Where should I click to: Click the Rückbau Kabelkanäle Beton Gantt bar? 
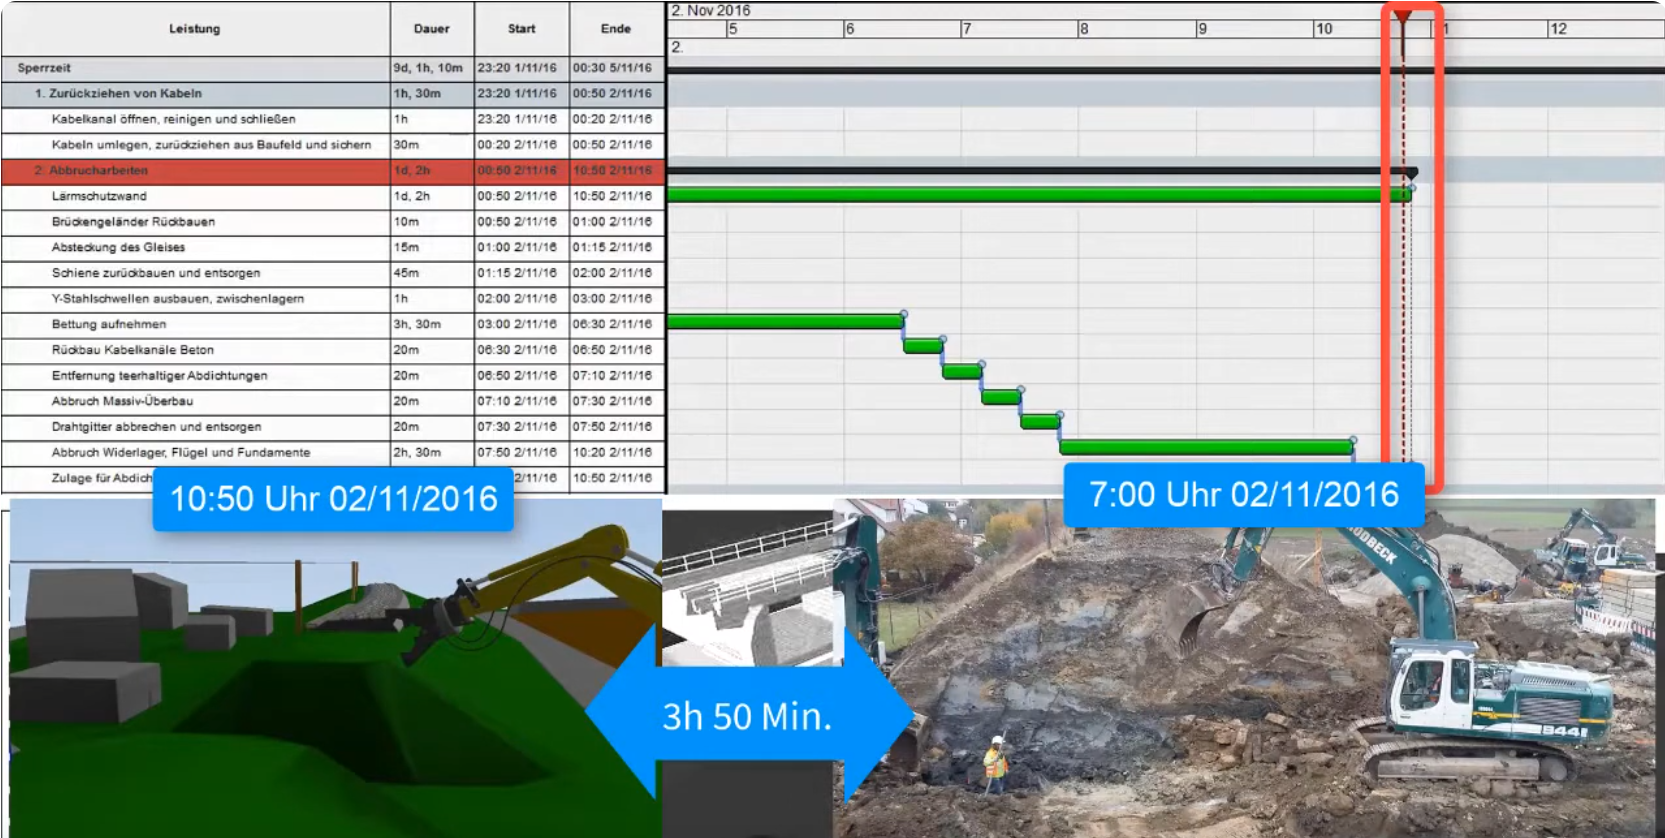coord(922,347)
